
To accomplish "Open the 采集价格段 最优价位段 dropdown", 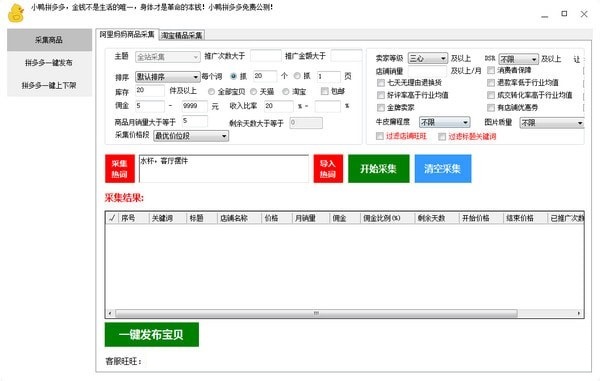I will (191, 136).
